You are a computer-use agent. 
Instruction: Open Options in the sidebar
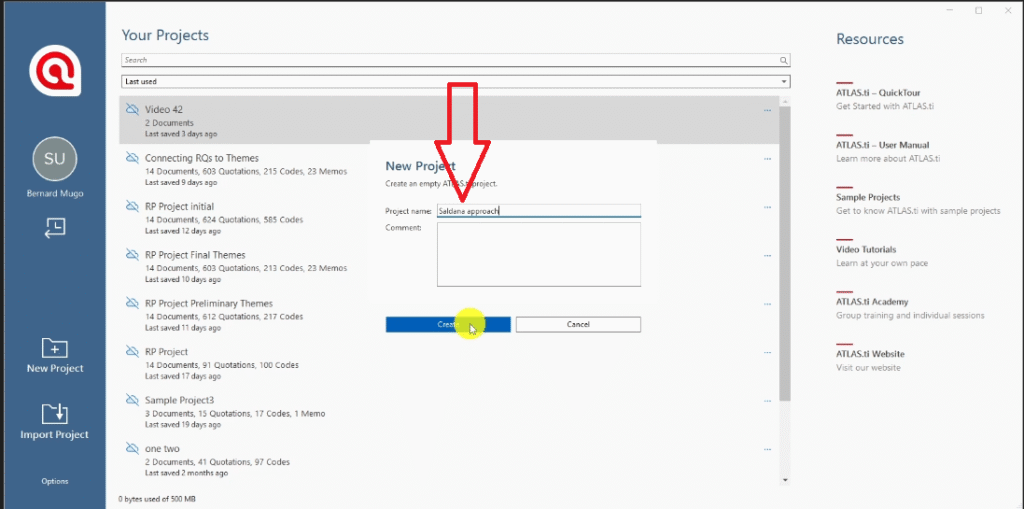pos(55,481)
